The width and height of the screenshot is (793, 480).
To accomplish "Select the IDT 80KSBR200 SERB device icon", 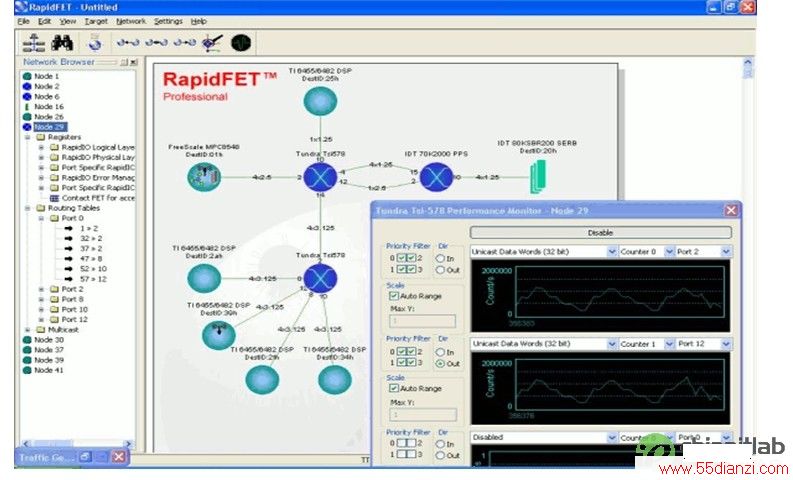I will coord(538,177).
